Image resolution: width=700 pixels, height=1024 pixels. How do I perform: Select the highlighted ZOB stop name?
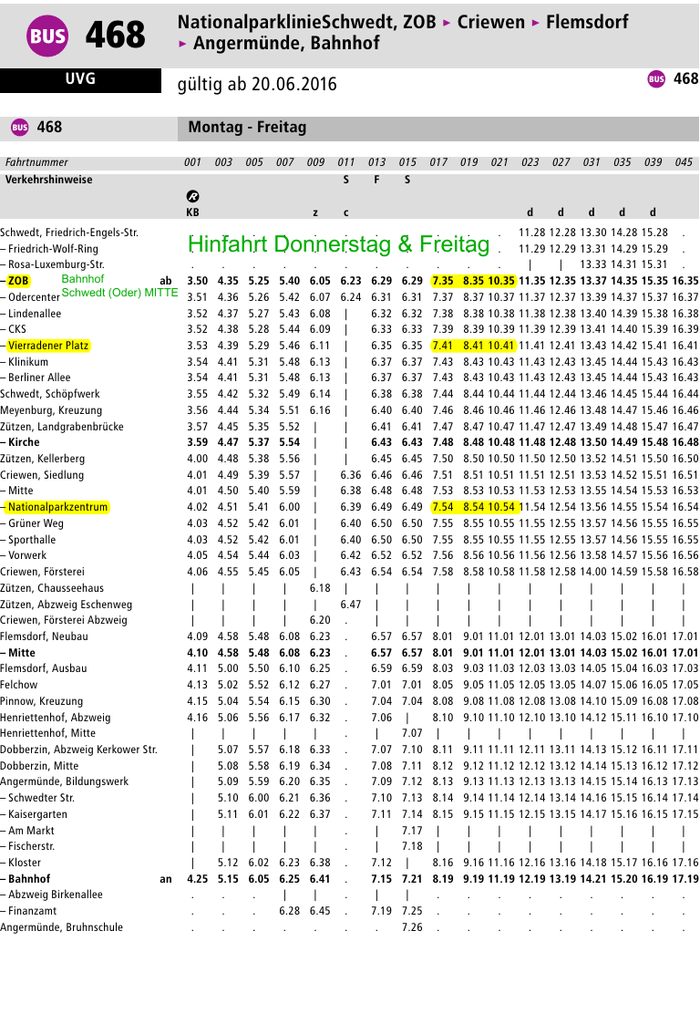coord(18,281)
